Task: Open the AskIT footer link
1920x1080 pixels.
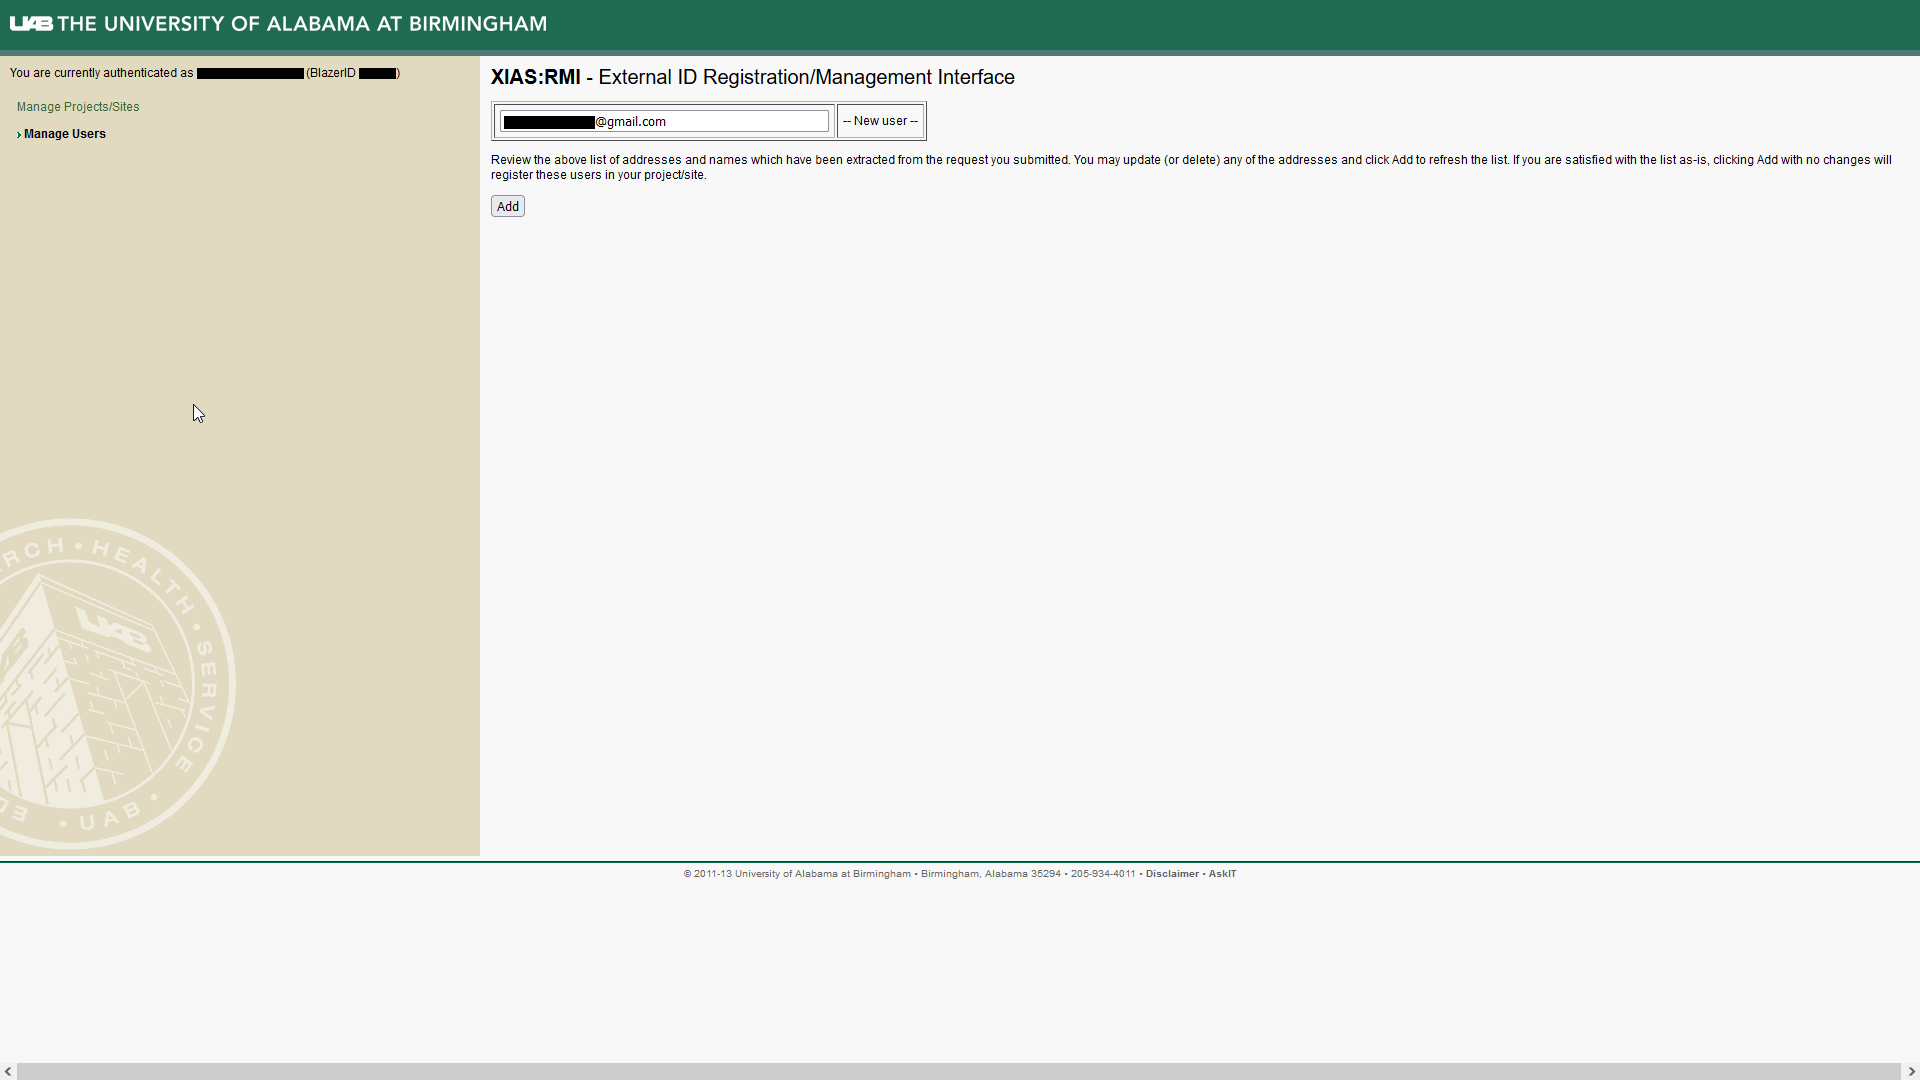Action: (x=1222, y=874)
